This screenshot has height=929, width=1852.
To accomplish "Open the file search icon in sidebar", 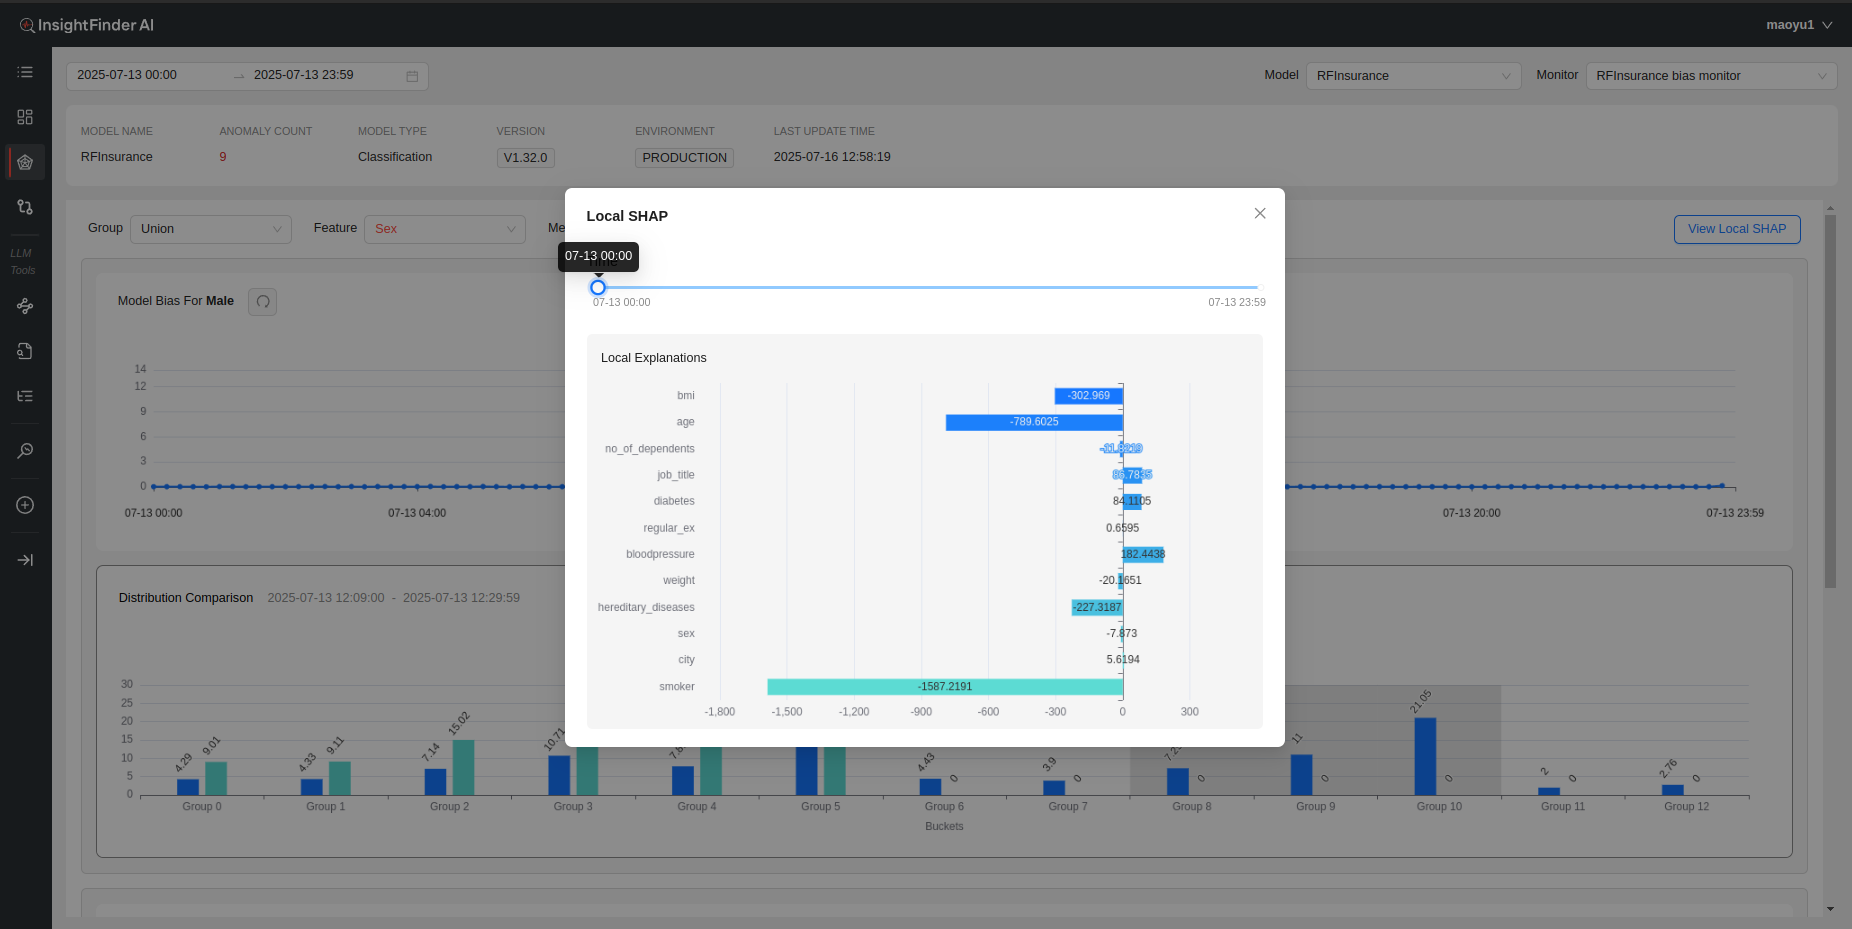I will [x=25, y=351].
